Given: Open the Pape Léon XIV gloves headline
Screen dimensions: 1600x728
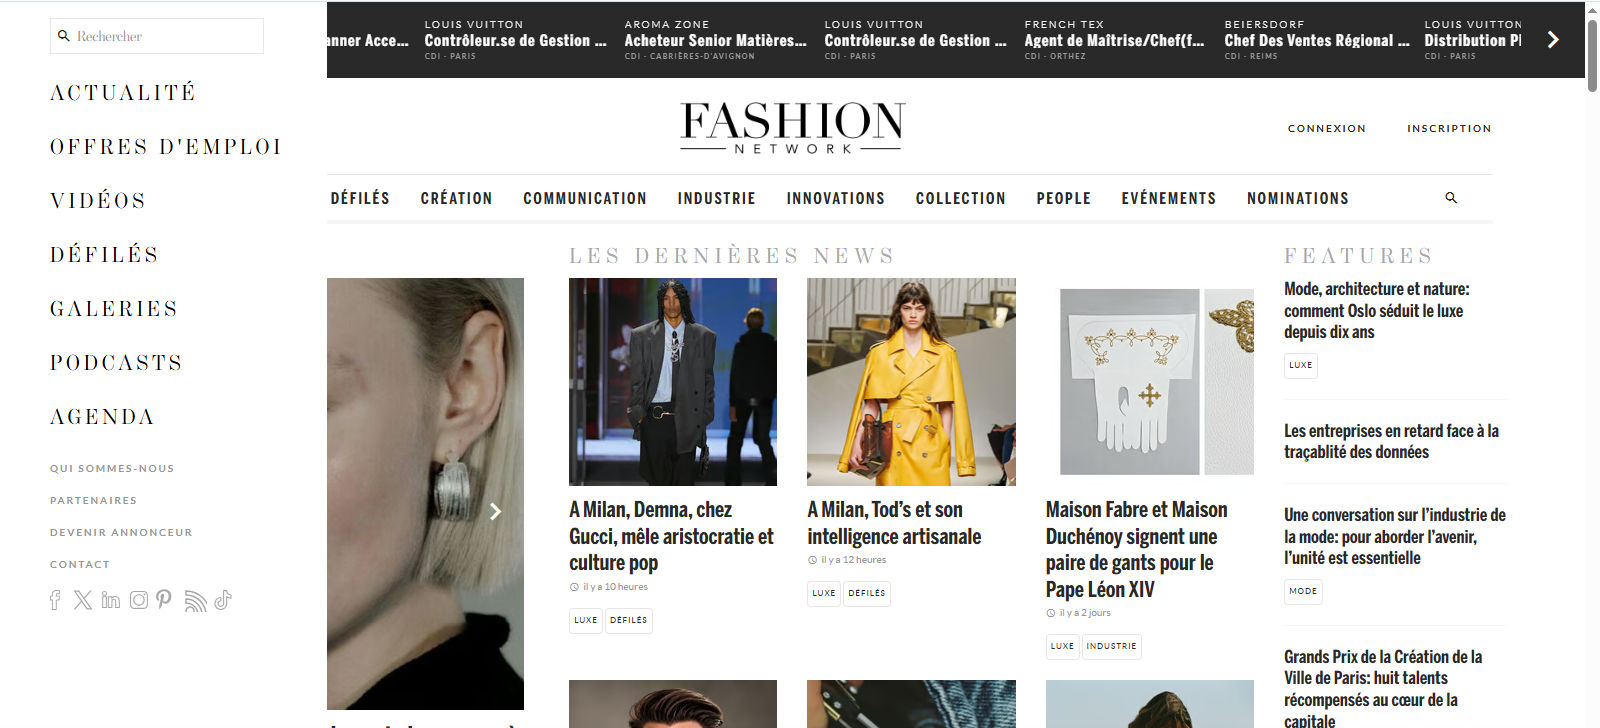Looking at the screenshot, I should 1136,549.
